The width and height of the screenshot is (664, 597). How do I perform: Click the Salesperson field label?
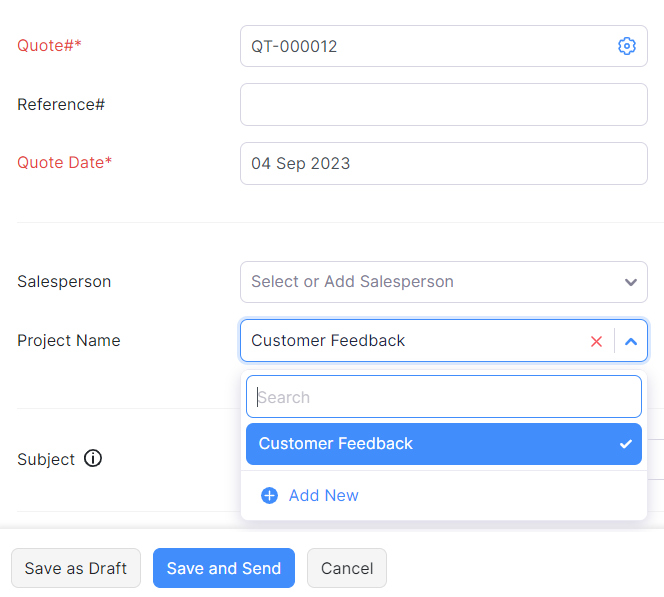tap(64, 282)
